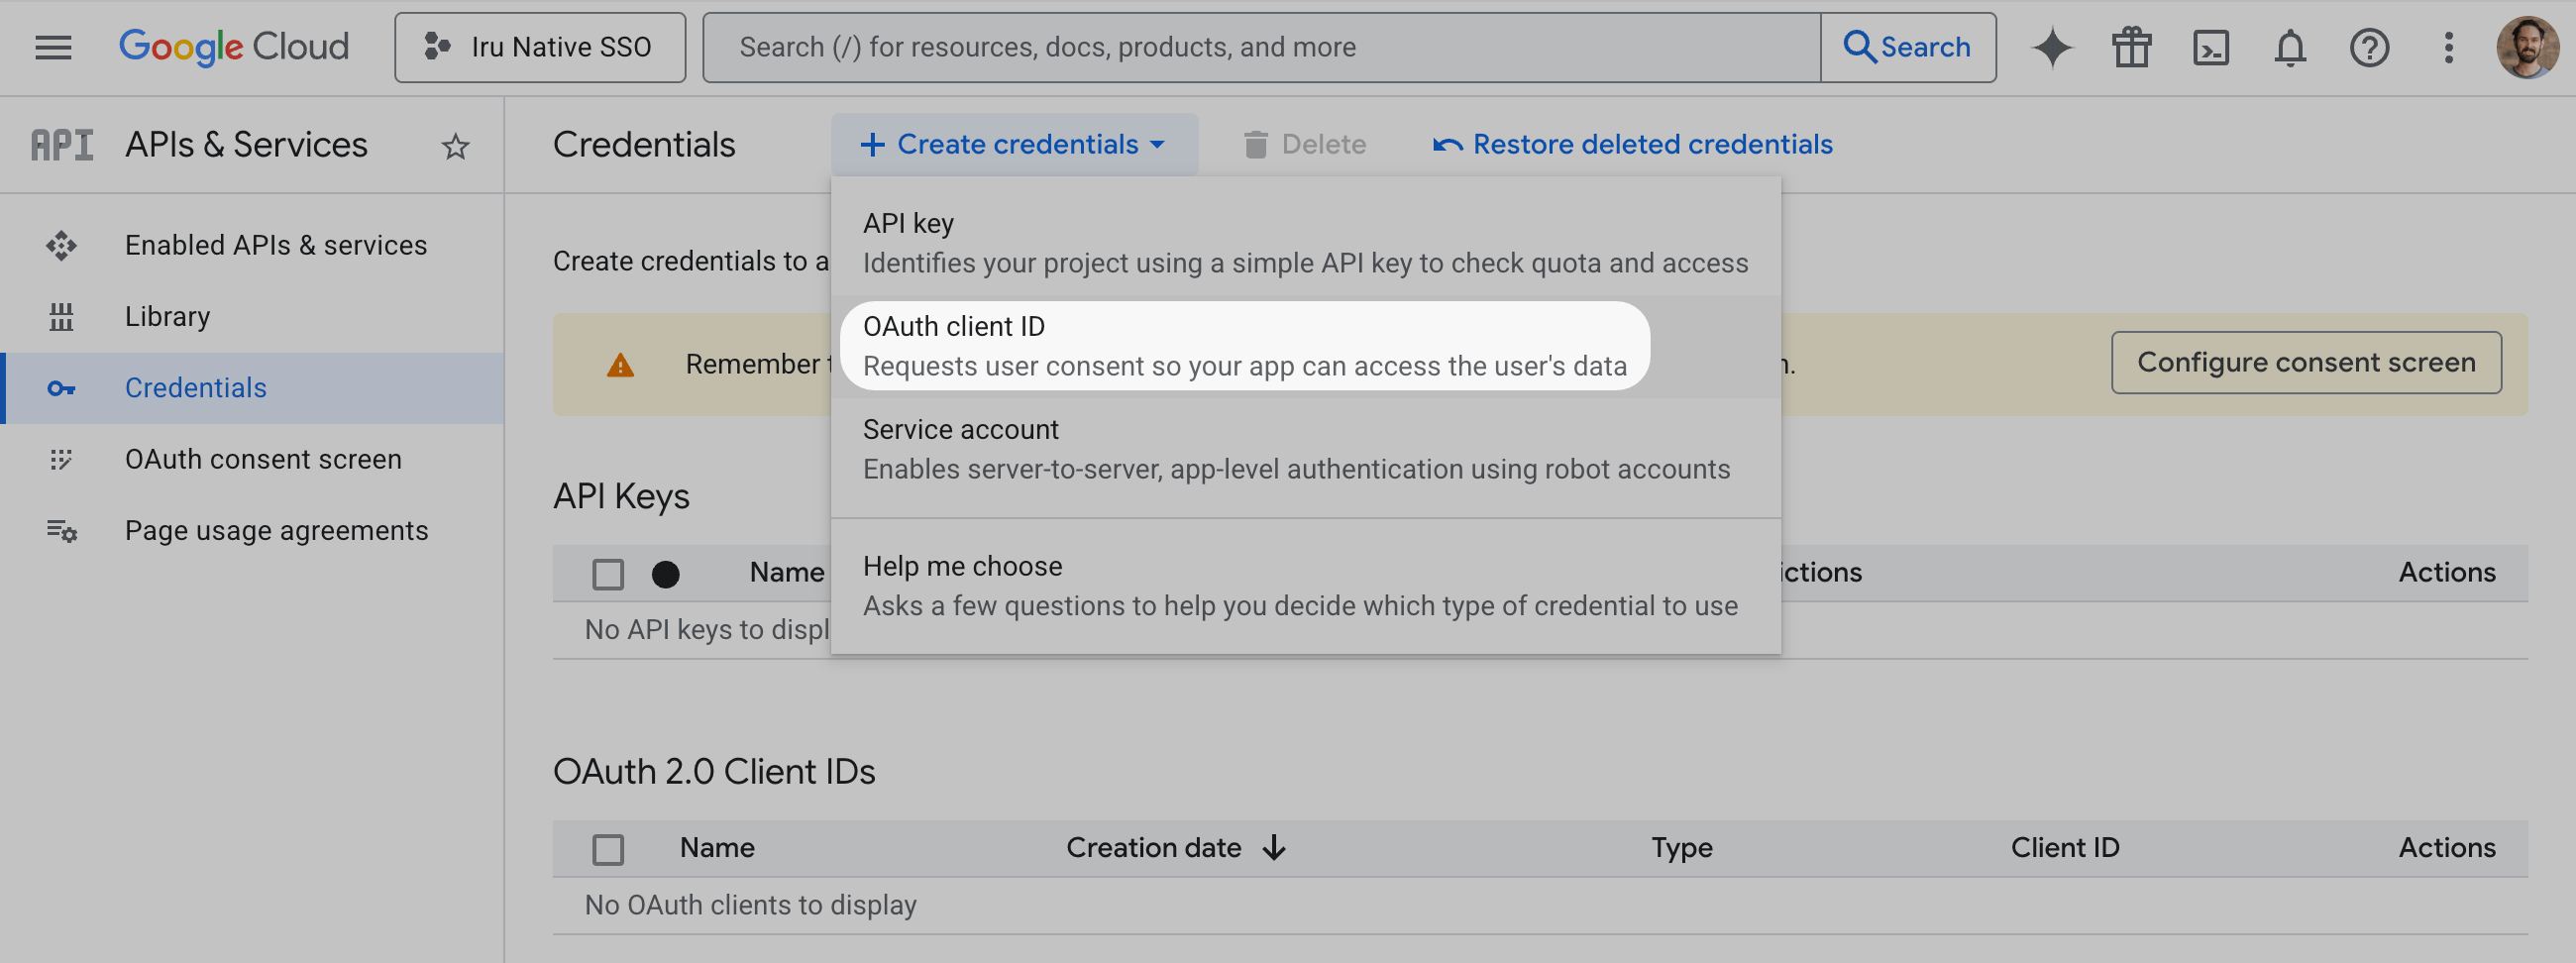The height and width of the screenshot is (963, 2576).
Task: Click the orange warning triangle icon
Action: click(620, 365)
